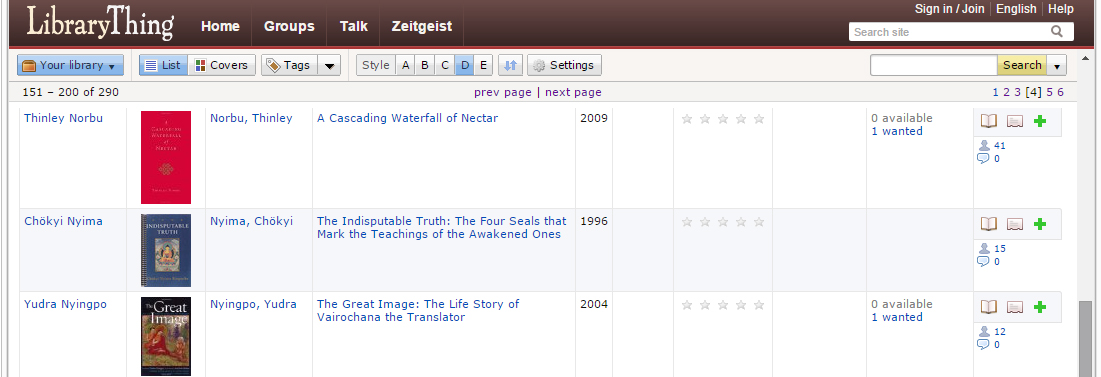Switch to Covers view

(x=222, y=65)
